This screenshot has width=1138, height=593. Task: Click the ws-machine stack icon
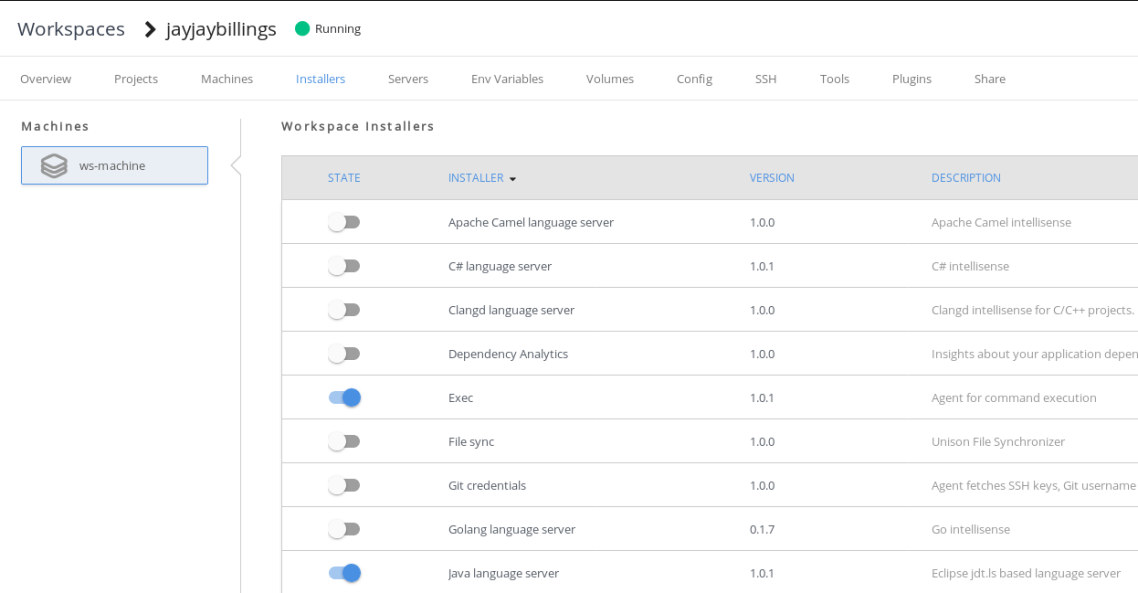click(54, 166)
